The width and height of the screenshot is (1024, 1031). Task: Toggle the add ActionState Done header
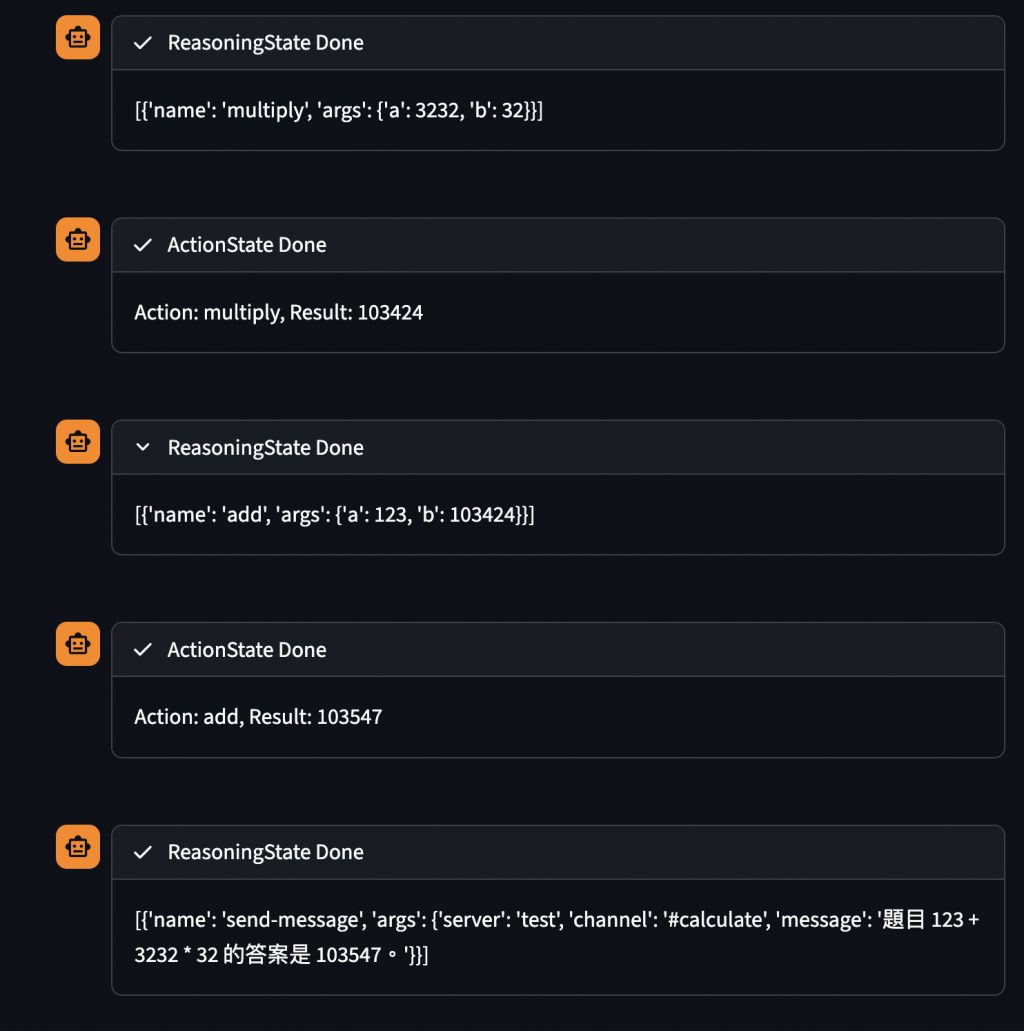point(558,650)
